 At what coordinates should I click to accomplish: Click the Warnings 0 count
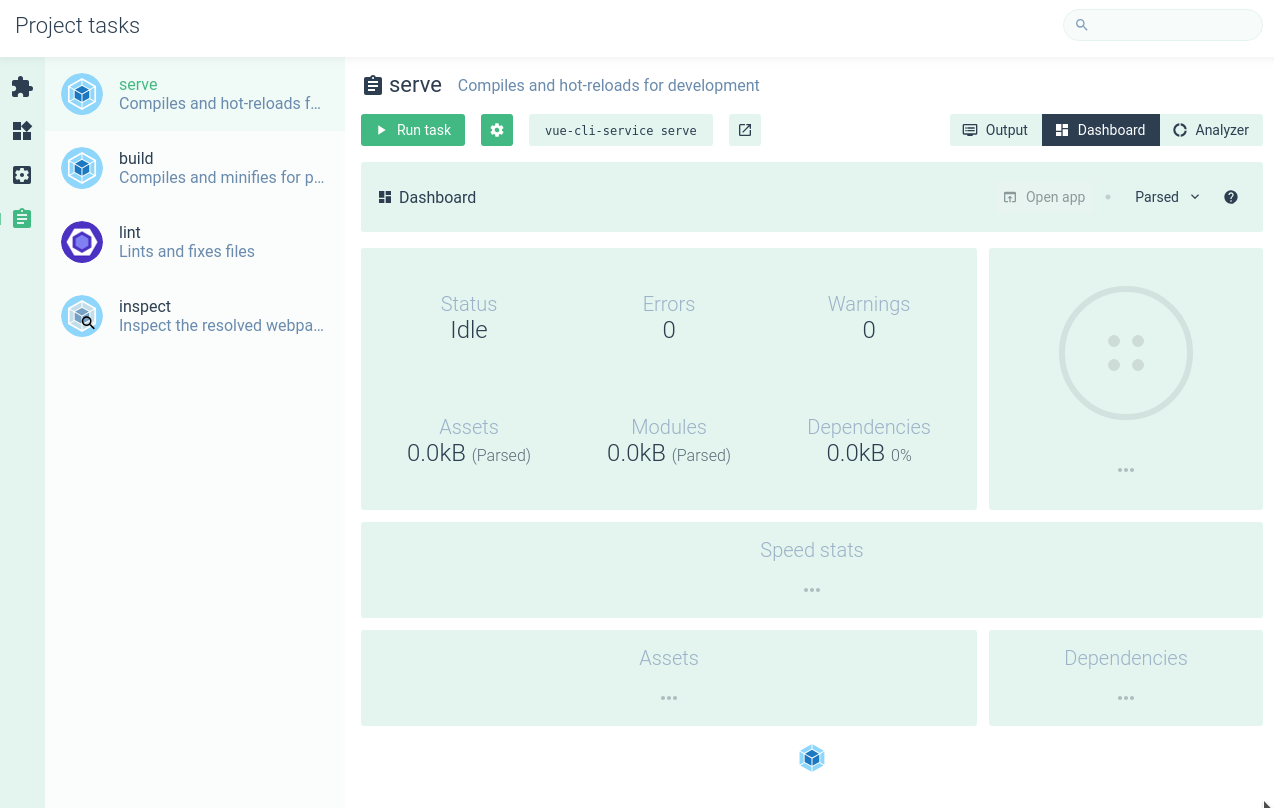point(869,330)
